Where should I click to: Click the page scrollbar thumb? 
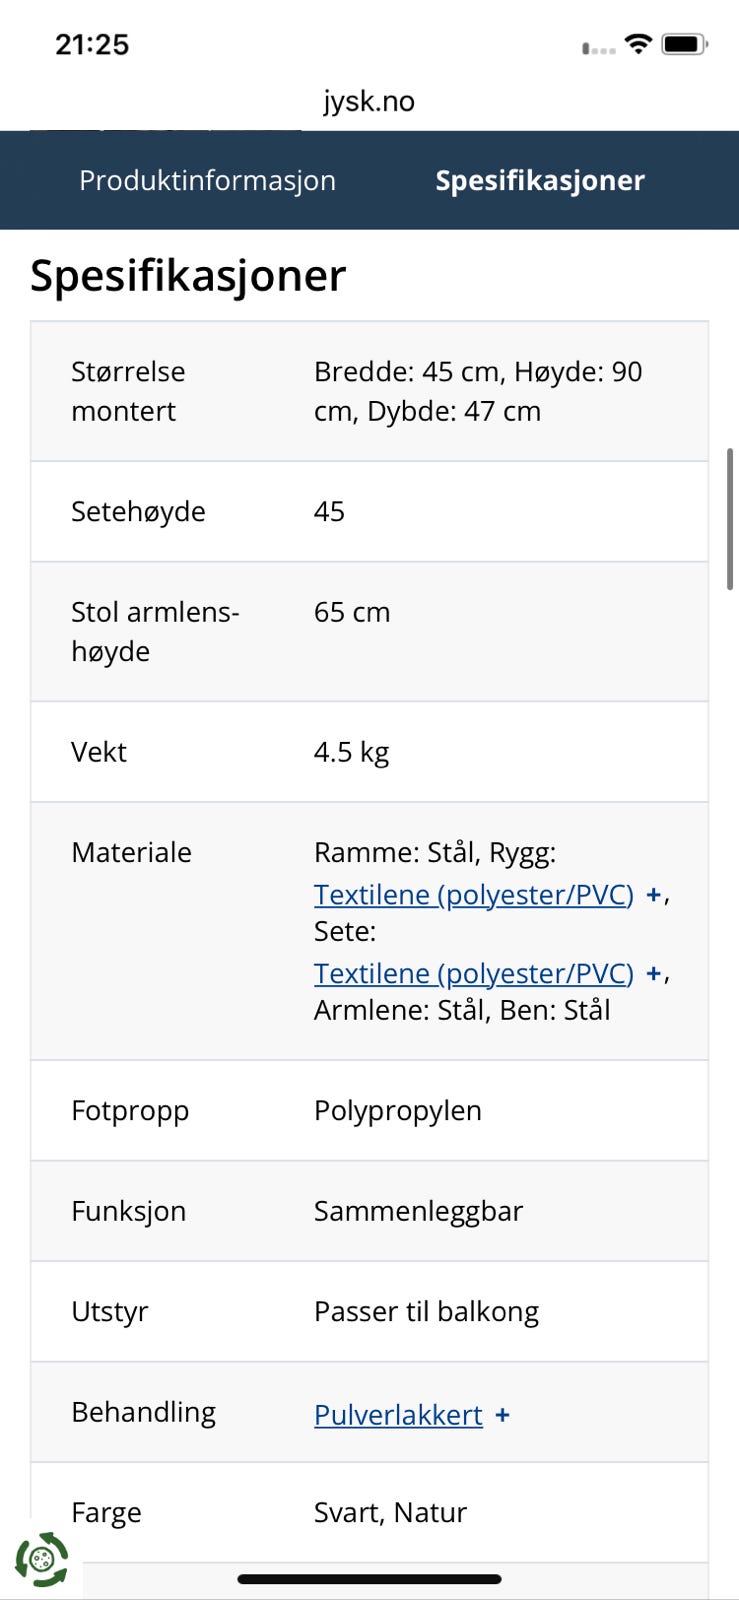tap(732, 520)
